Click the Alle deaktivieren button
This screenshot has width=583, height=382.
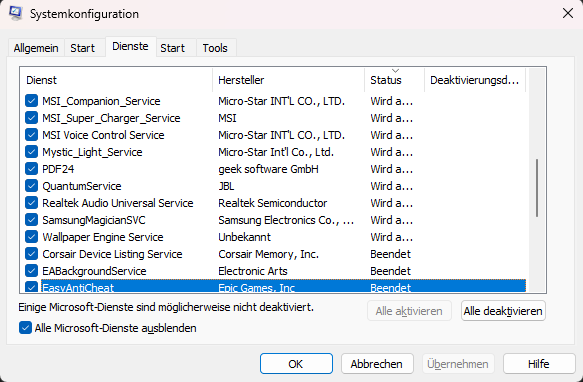[x=503, y=311]
